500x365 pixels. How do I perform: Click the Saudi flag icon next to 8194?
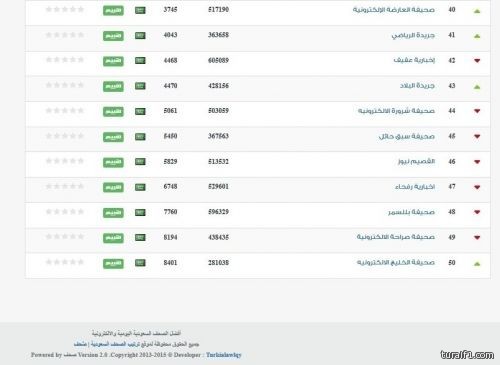pyautogui.click(x=140, y=237)
